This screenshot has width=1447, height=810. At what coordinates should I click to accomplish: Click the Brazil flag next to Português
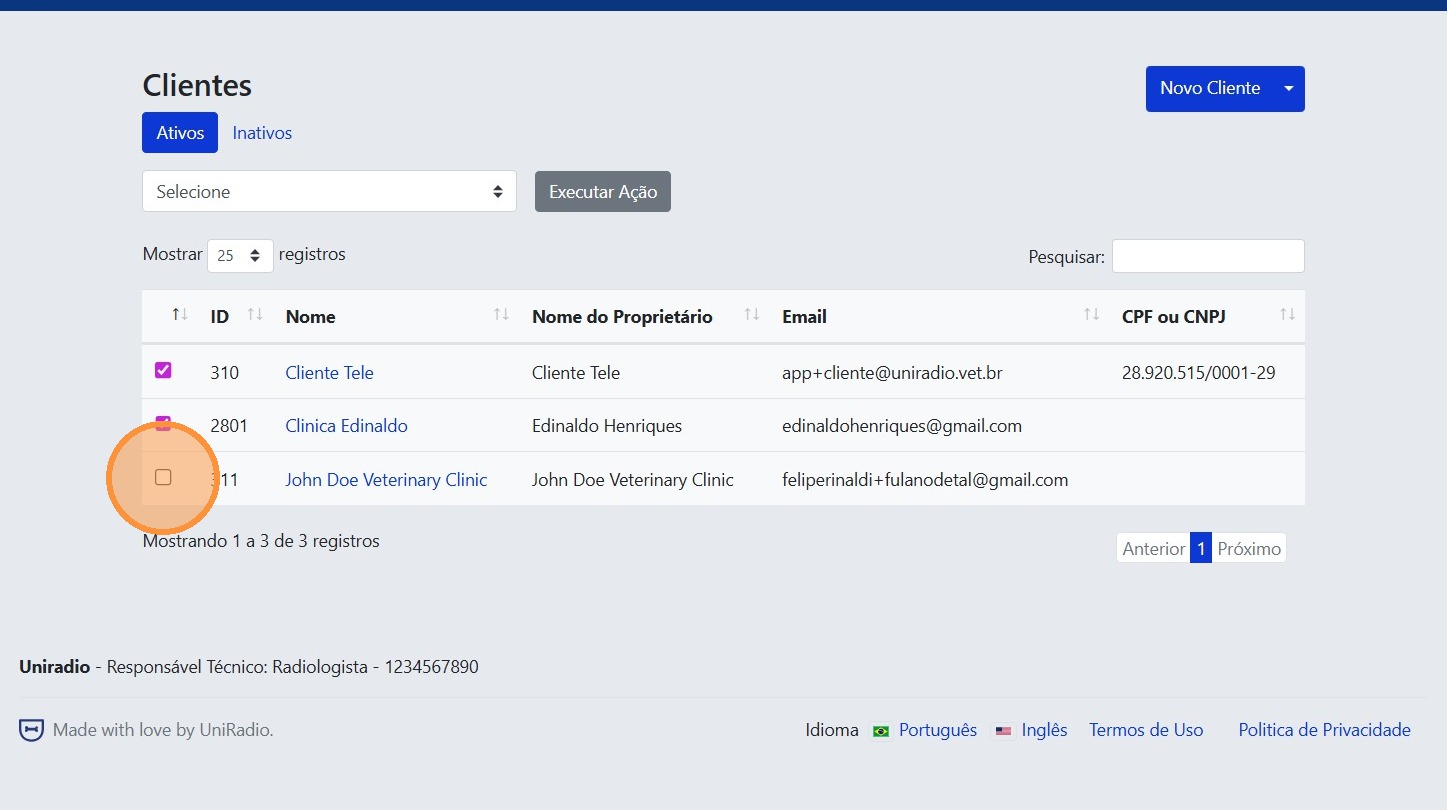tap(880, 731)
